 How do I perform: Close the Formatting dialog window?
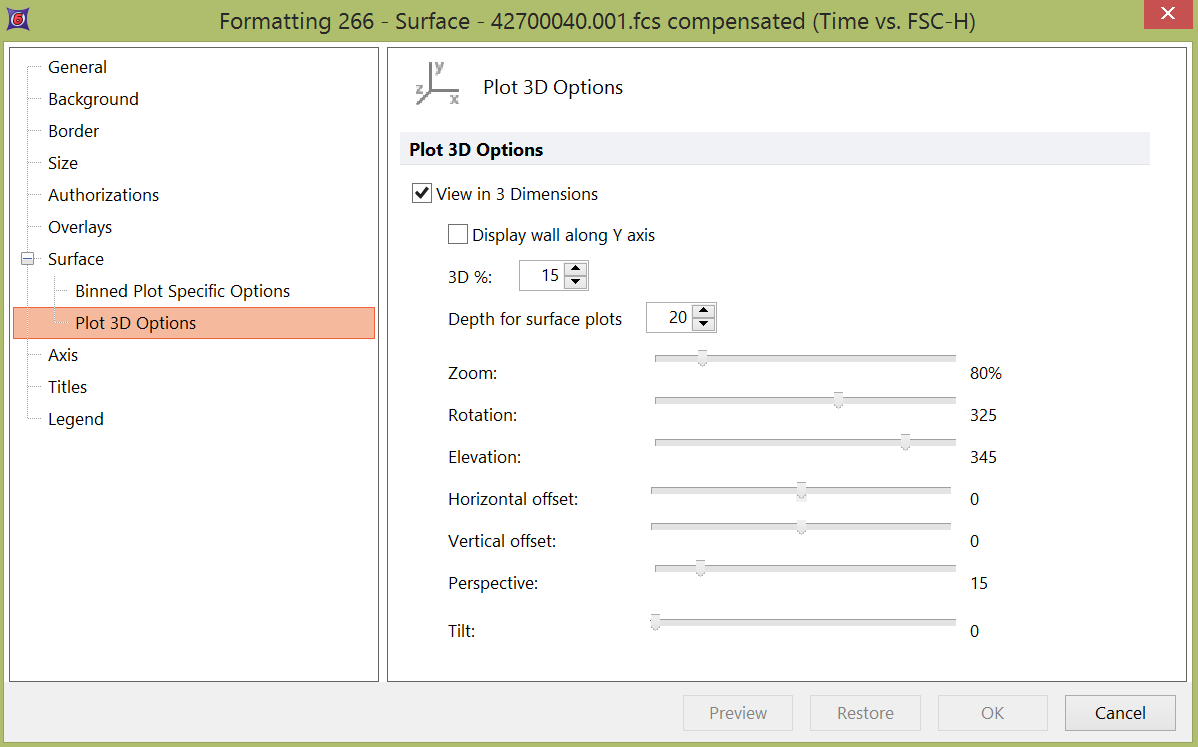click(1165, 14)
